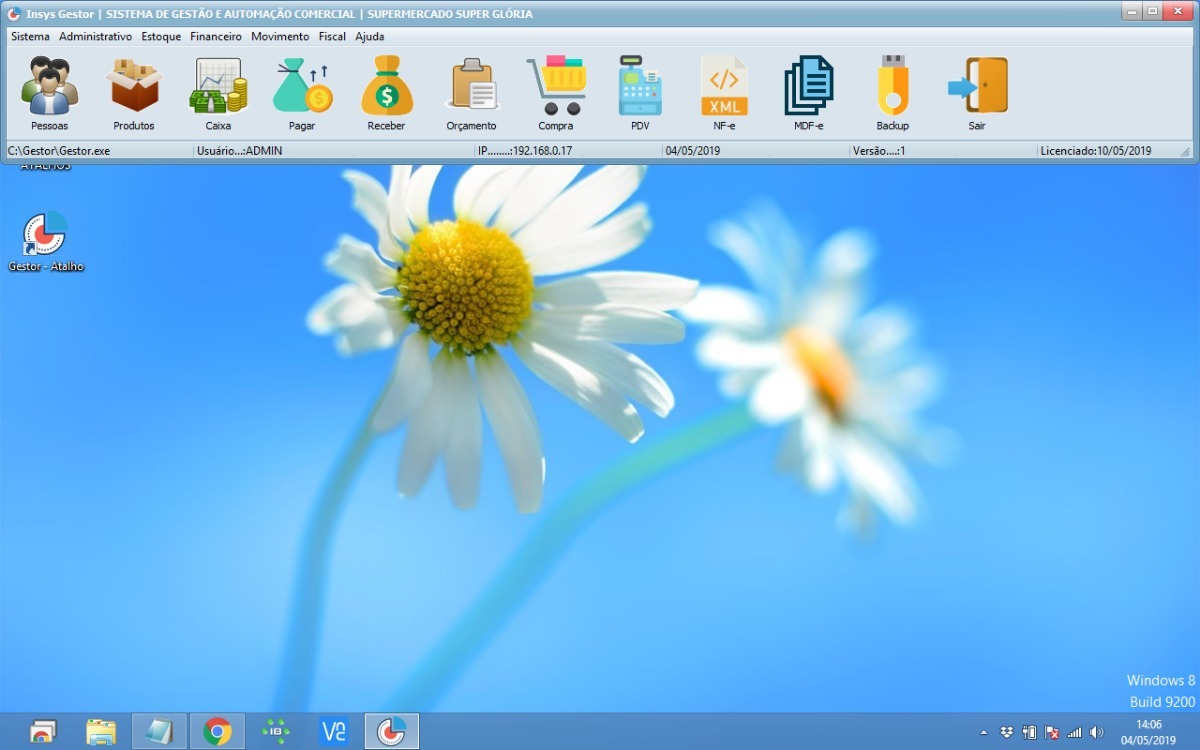The width and height of the screenshot is (1200, 750).
Task: Open the Administrativo menu
Action: (x=95, y=36)
